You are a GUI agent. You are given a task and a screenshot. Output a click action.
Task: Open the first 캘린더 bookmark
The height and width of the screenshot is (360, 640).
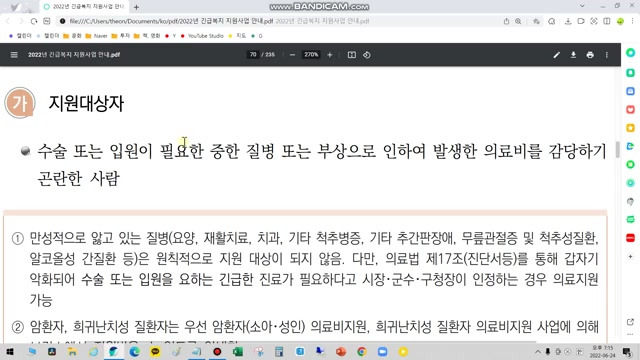20,36
